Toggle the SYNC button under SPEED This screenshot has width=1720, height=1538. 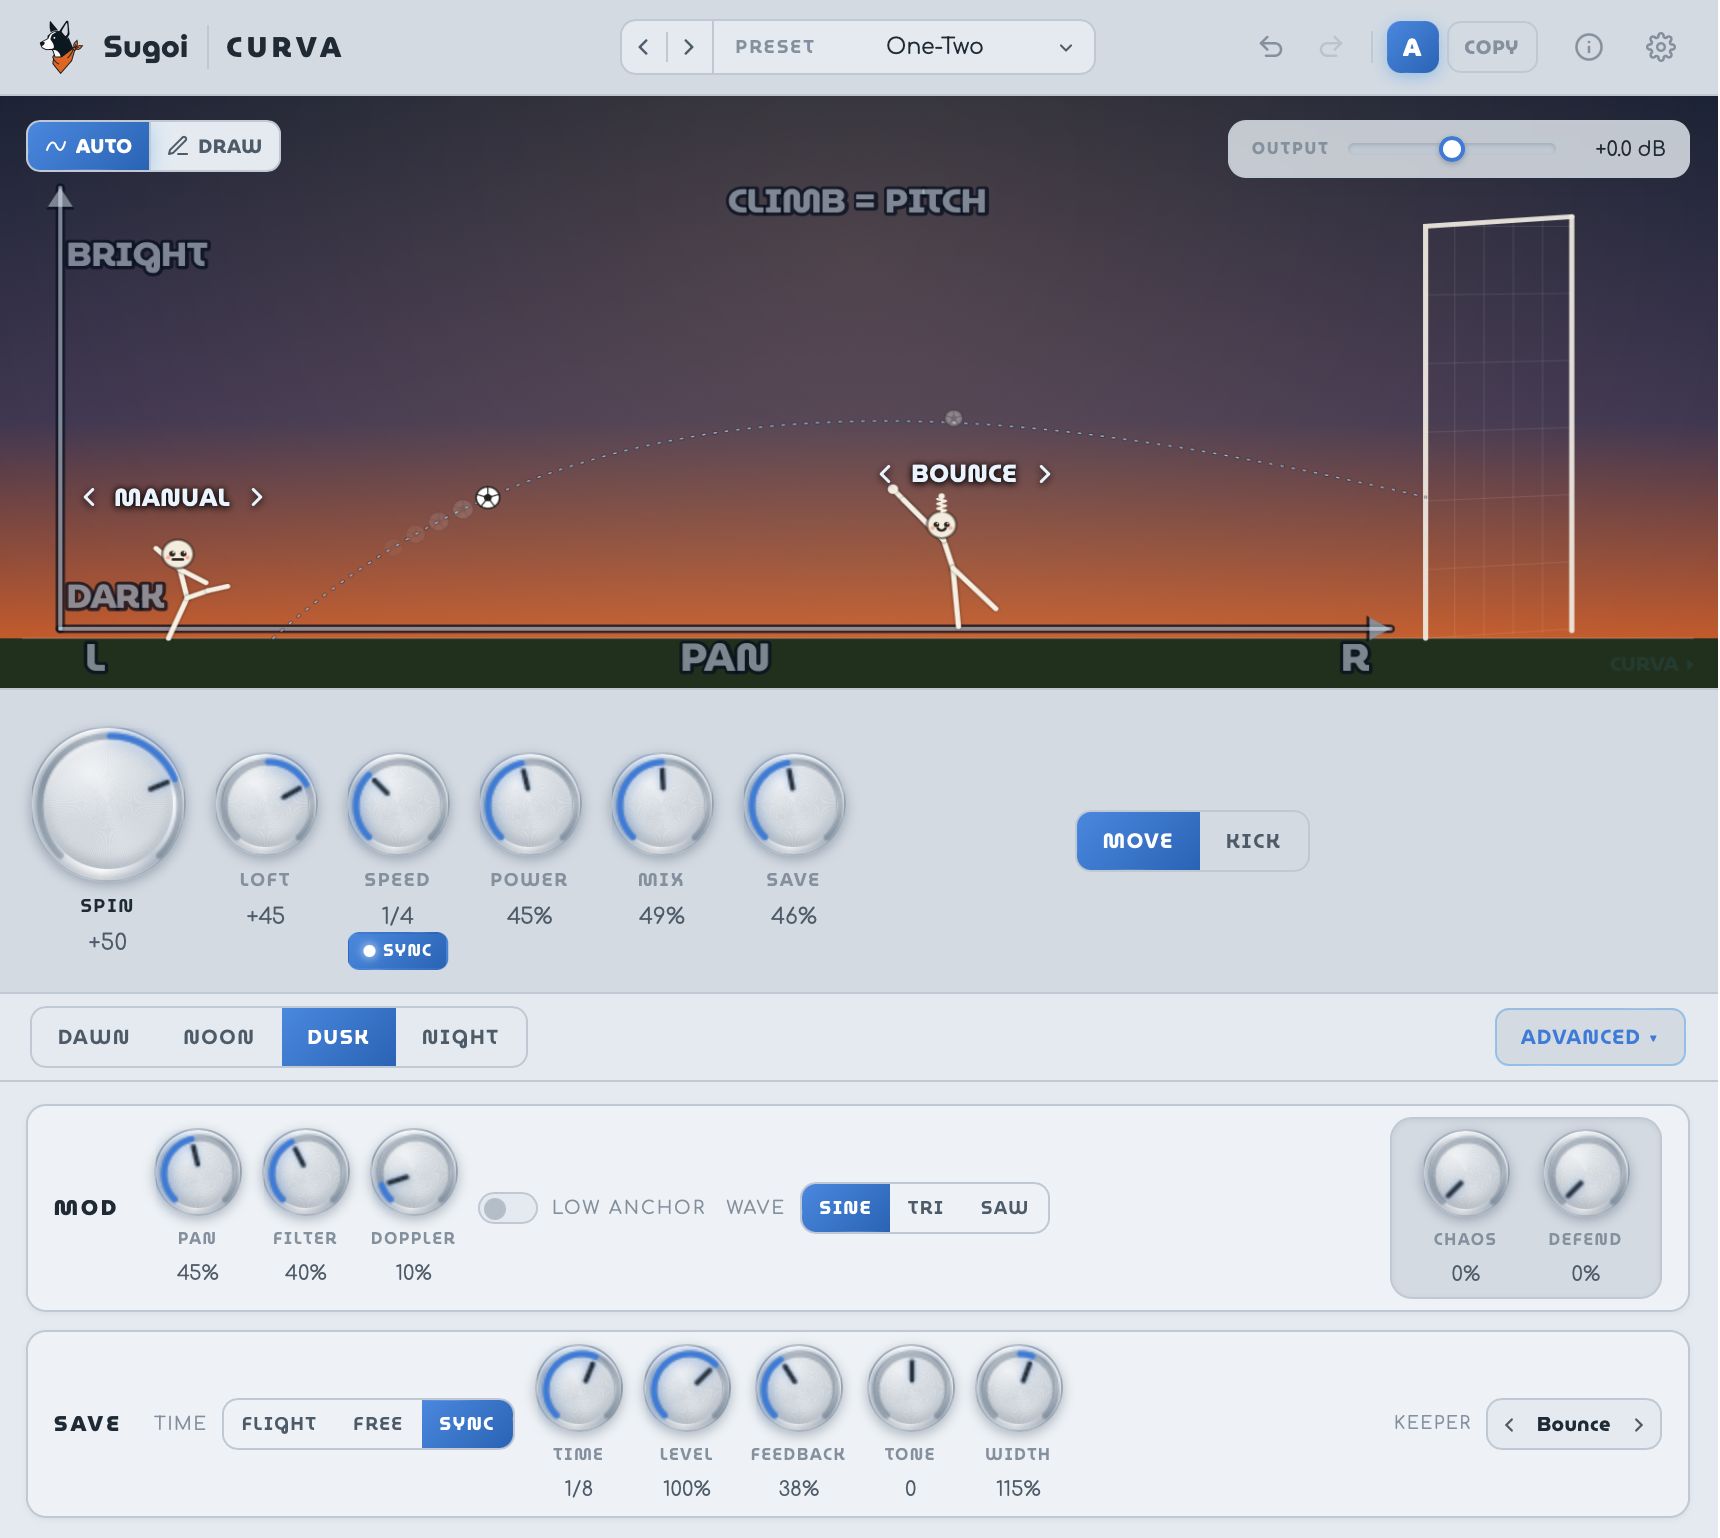tap(397, 951)
